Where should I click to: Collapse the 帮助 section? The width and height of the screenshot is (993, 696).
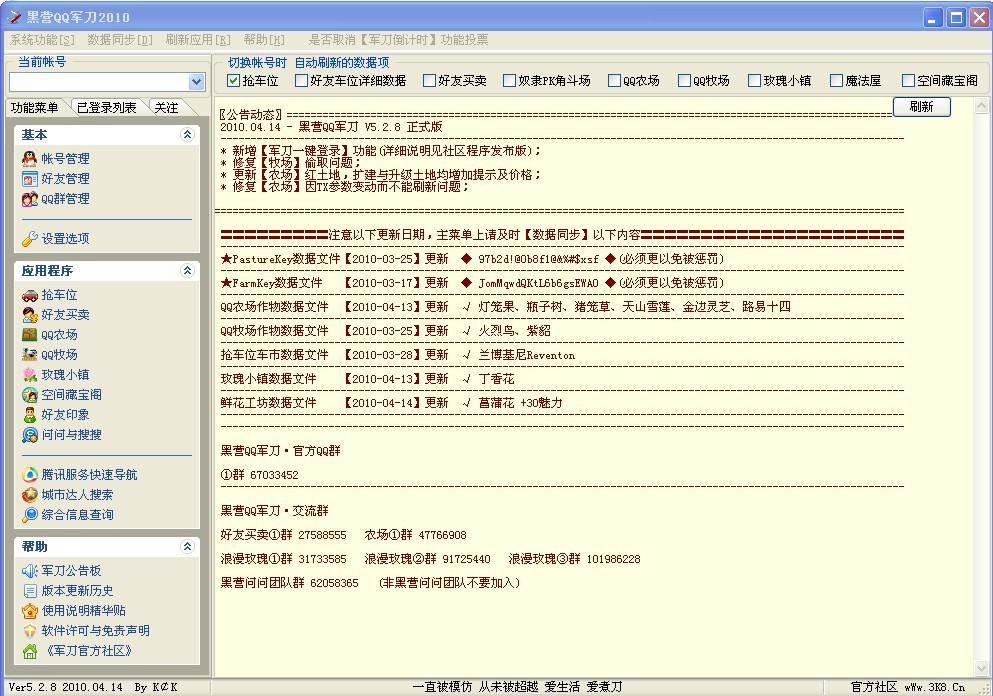pos(187,546)
